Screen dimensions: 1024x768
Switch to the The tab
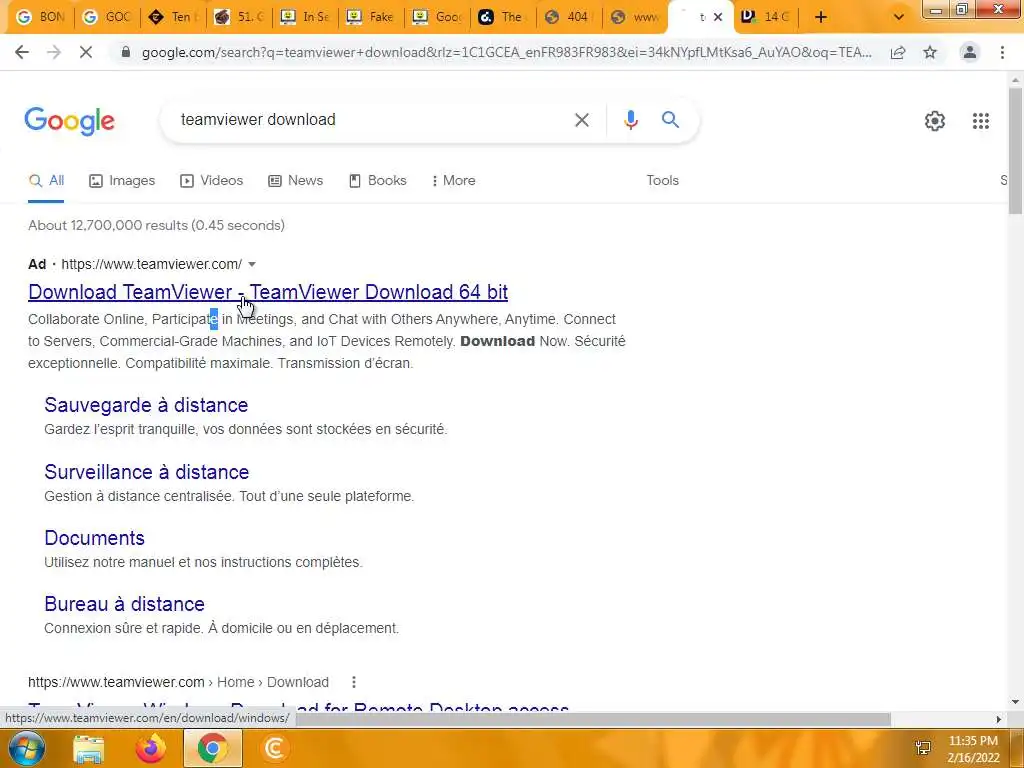pyautogui.click(x=502, y=17)
